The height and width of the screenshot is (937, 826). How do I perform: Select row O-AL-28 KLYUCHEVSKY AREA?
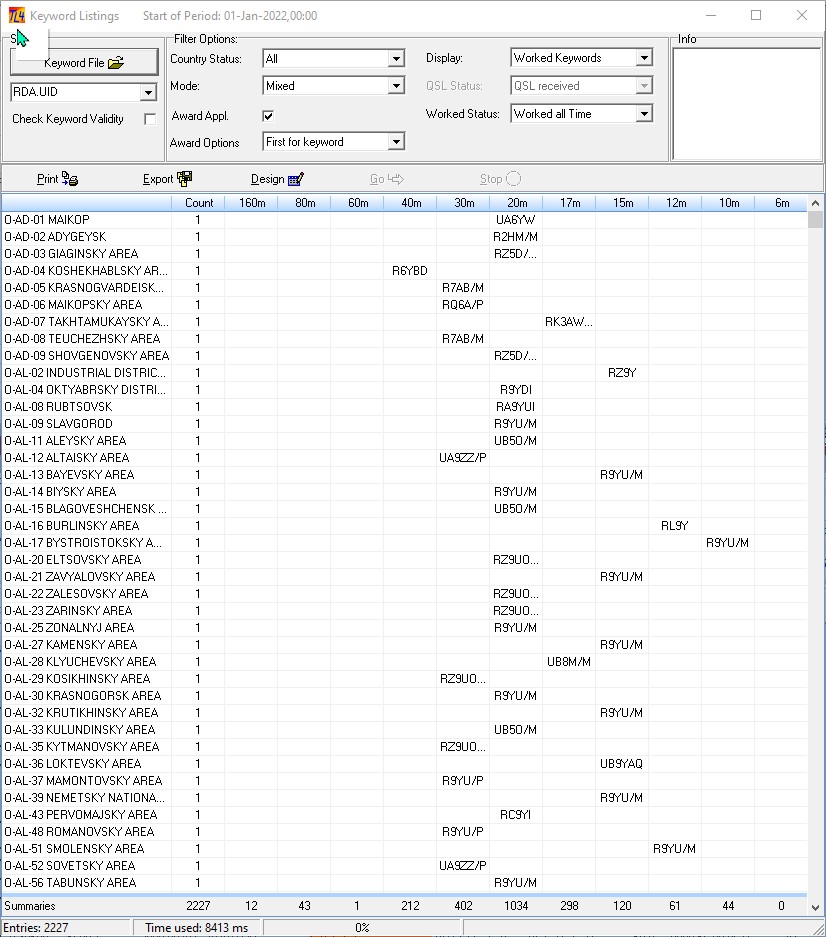click(x=404, y=662)
